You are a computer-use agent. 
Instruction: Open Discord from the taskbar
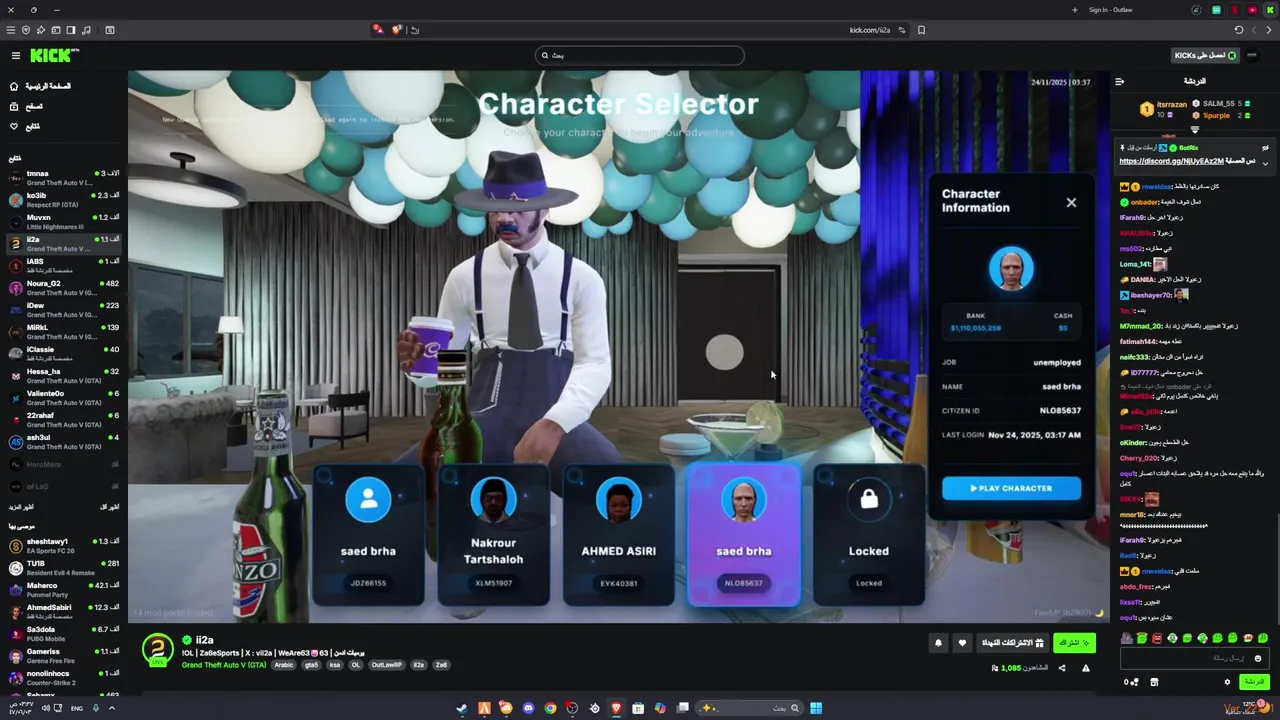528,708
